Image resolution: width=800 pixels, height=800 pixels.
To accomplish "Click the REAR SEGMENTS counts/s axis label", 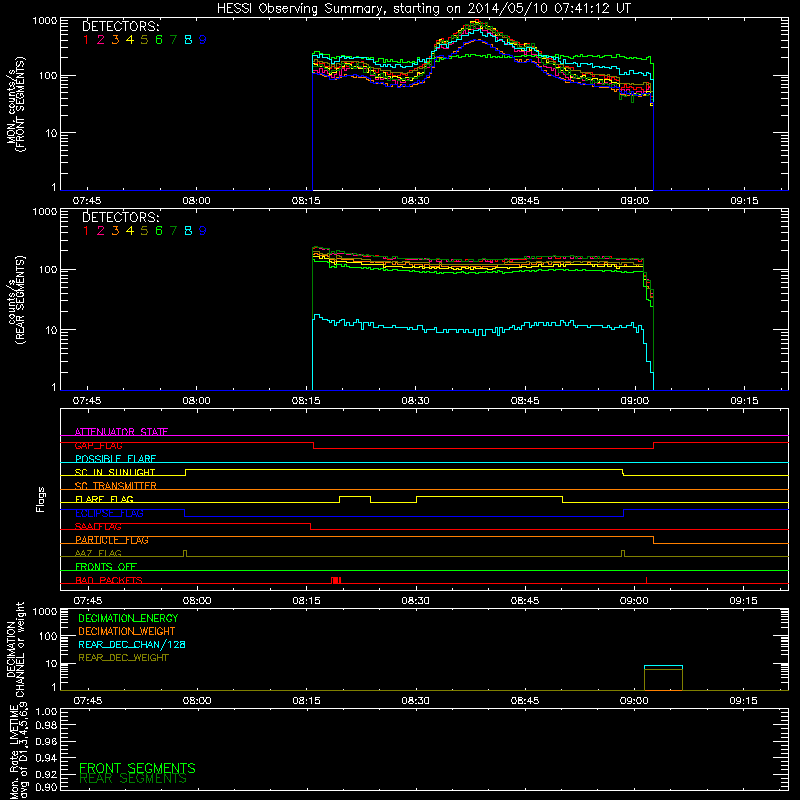I will click(15, 300).
